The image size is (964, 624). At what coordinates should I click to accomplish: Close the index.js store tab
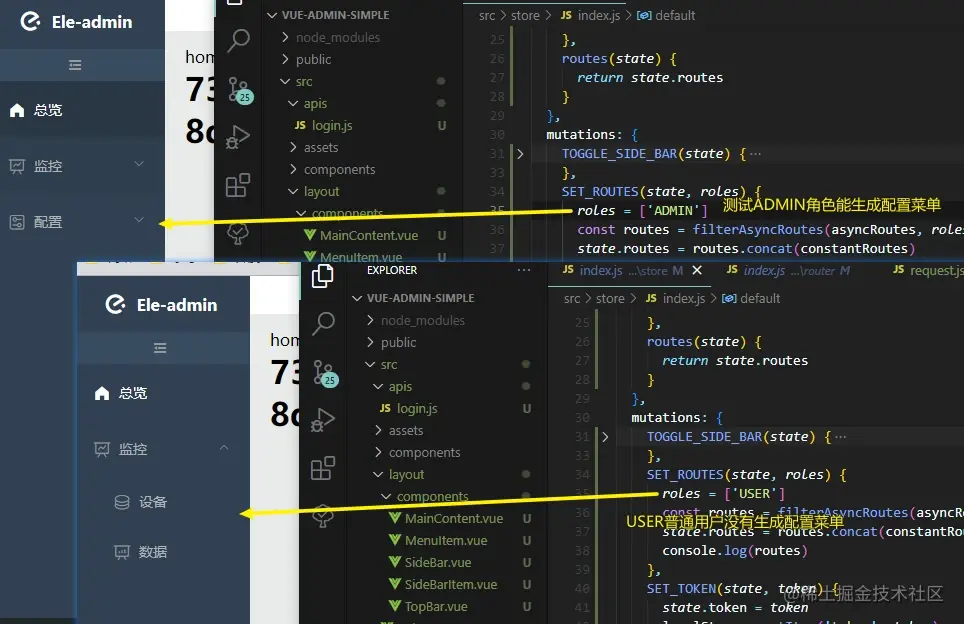[x=697, y=270]
